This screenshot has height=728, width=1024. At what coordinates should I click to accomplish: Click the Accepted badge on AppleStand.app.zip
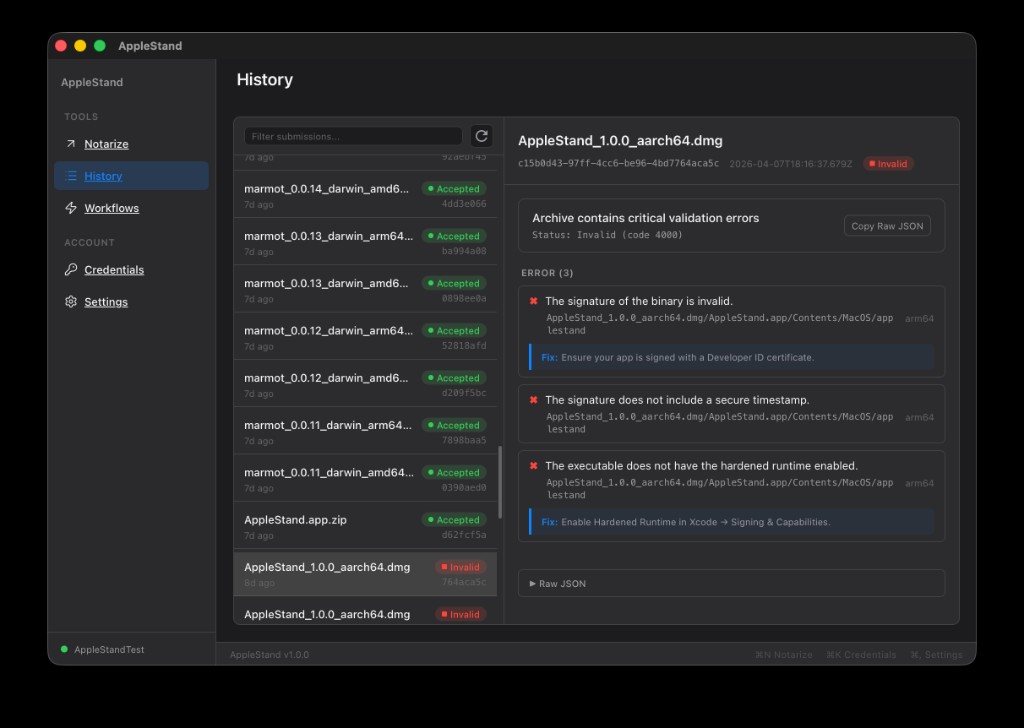tap(454, 520)
